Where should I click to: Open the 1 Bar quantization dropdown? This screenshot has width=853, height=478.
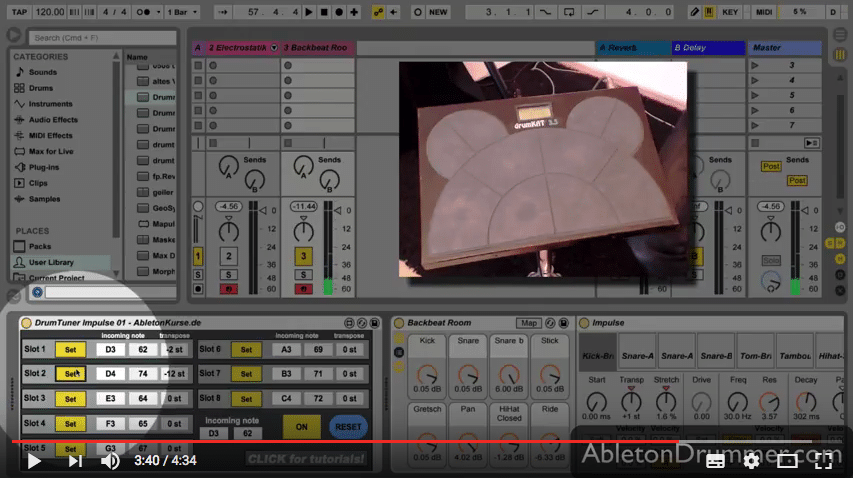(x=181, y=12)
